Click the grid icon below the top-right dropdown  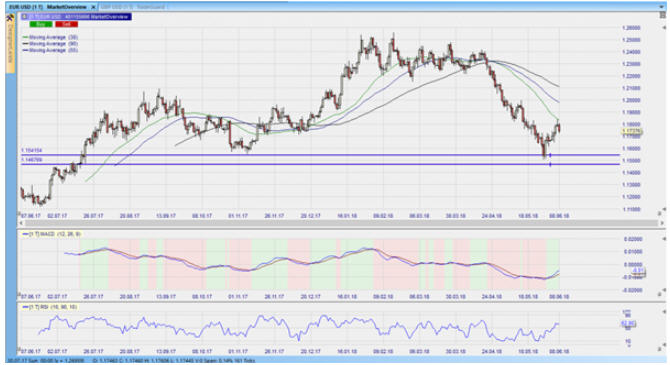coord(662,16)
